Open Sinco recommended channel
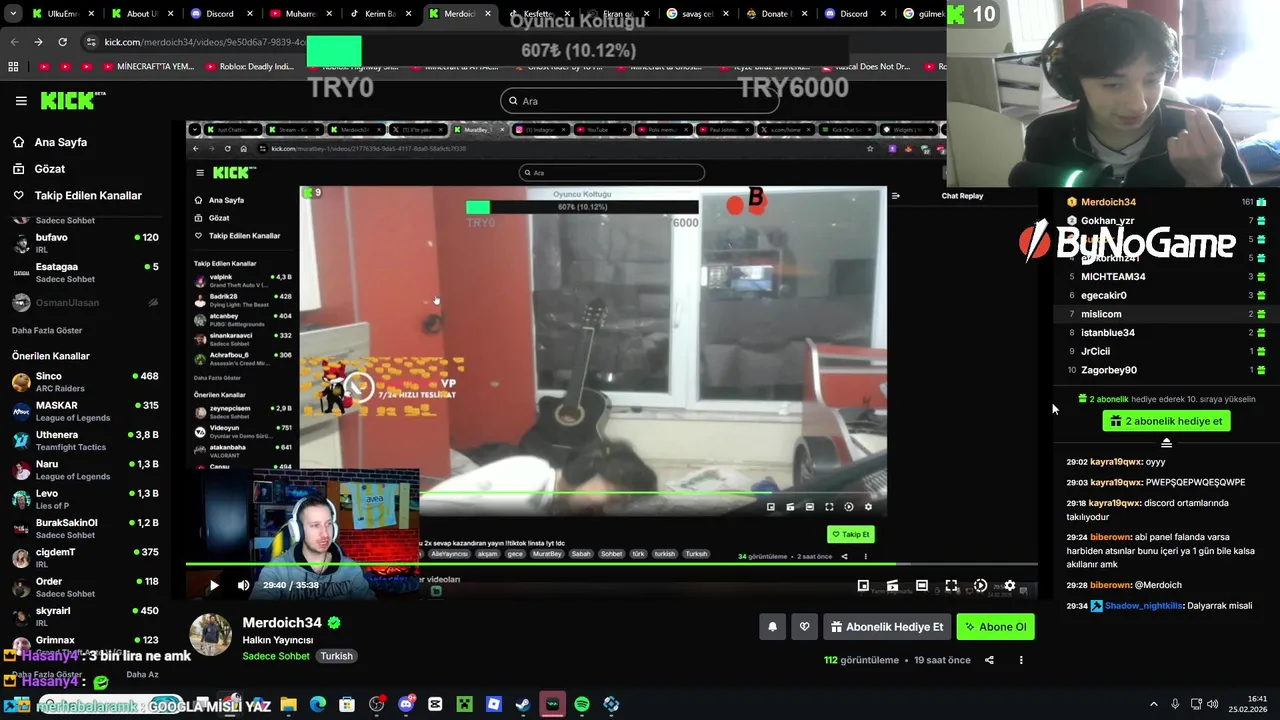The width and height of the screenshot is (1280, 720). (85, 382)
